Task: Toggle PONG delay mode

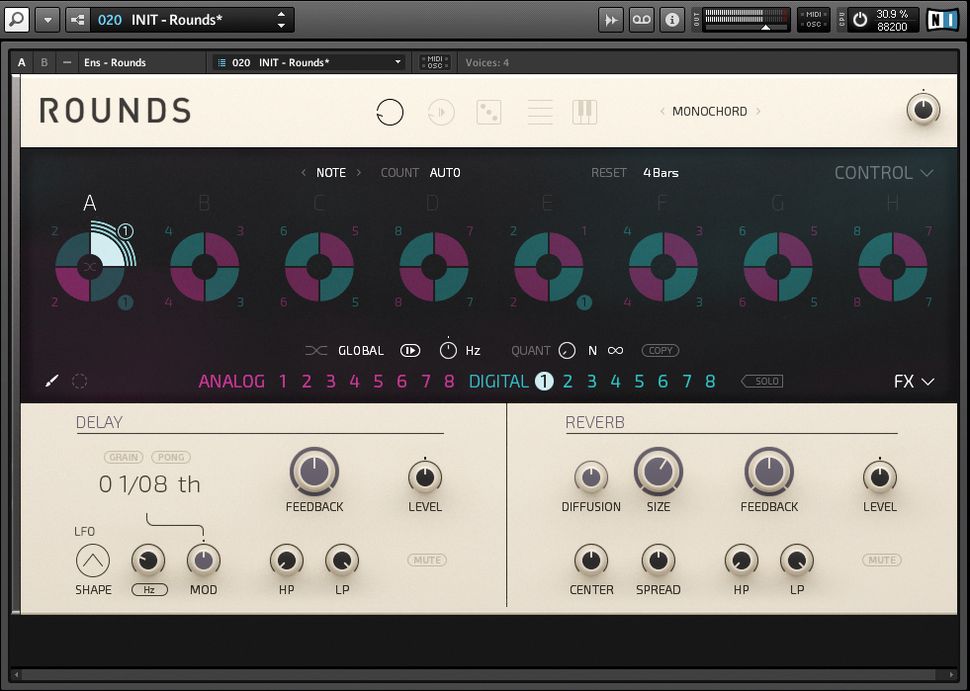Action: click(x=170, y=457)
